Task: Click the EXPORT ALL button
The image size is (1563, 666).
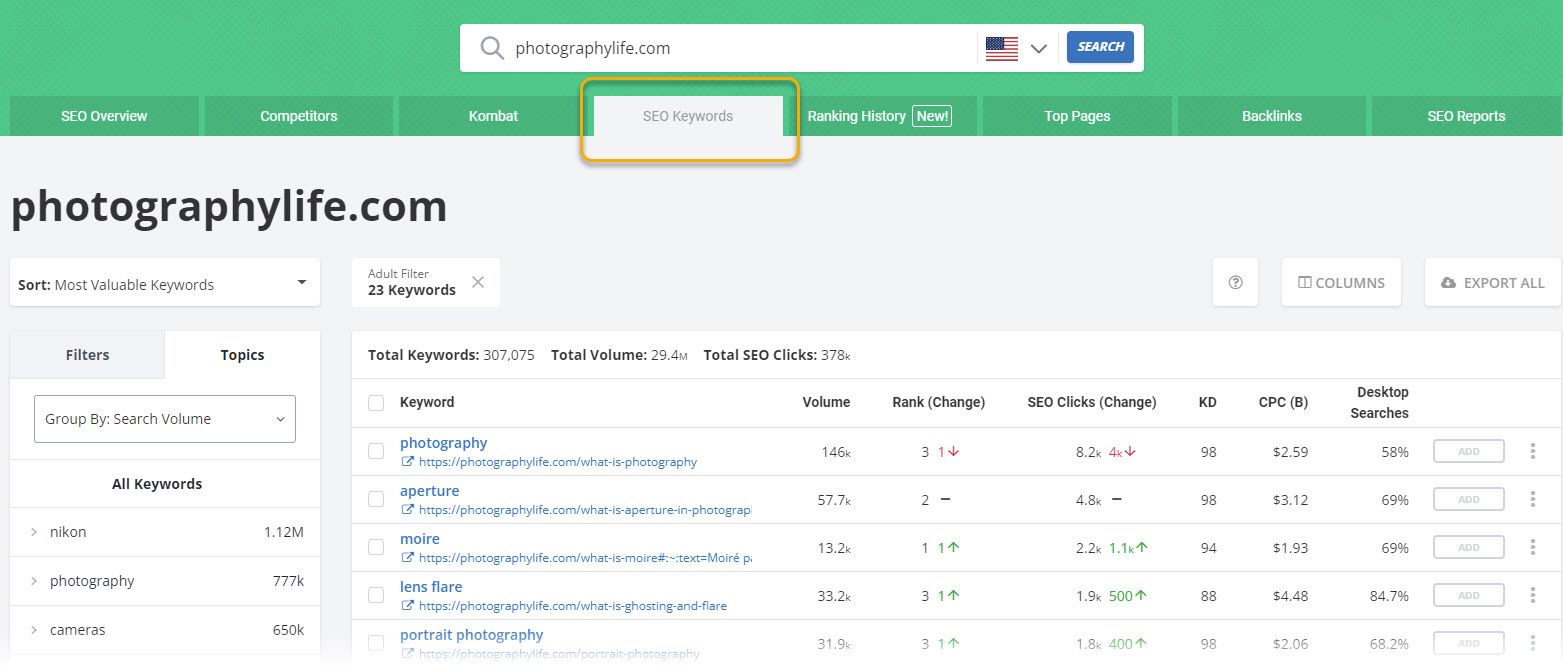Action: pyautogui.click(x=1492, y=282)
